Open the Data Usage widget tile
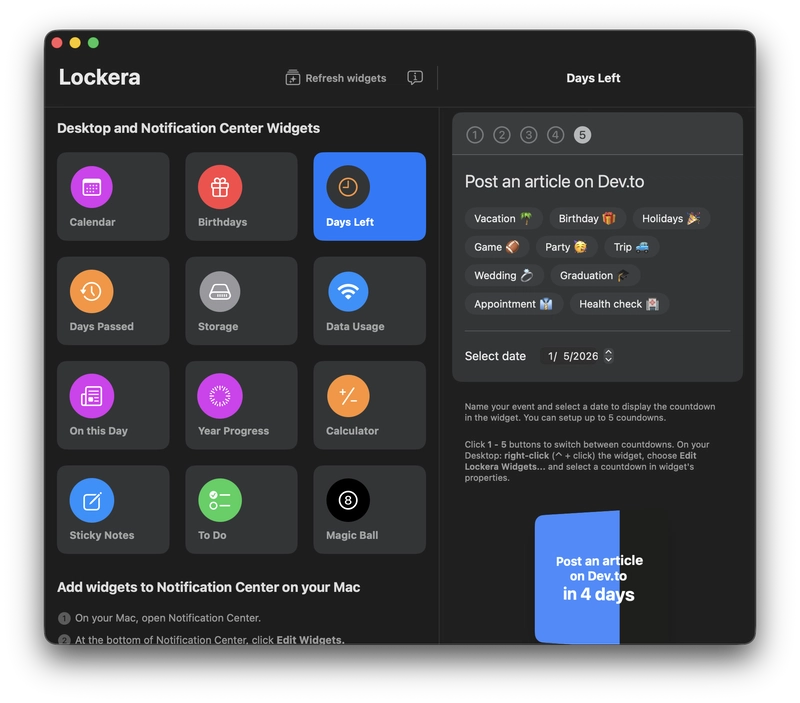Viewport: 800px width, 703px height. (x=369, y=301)
